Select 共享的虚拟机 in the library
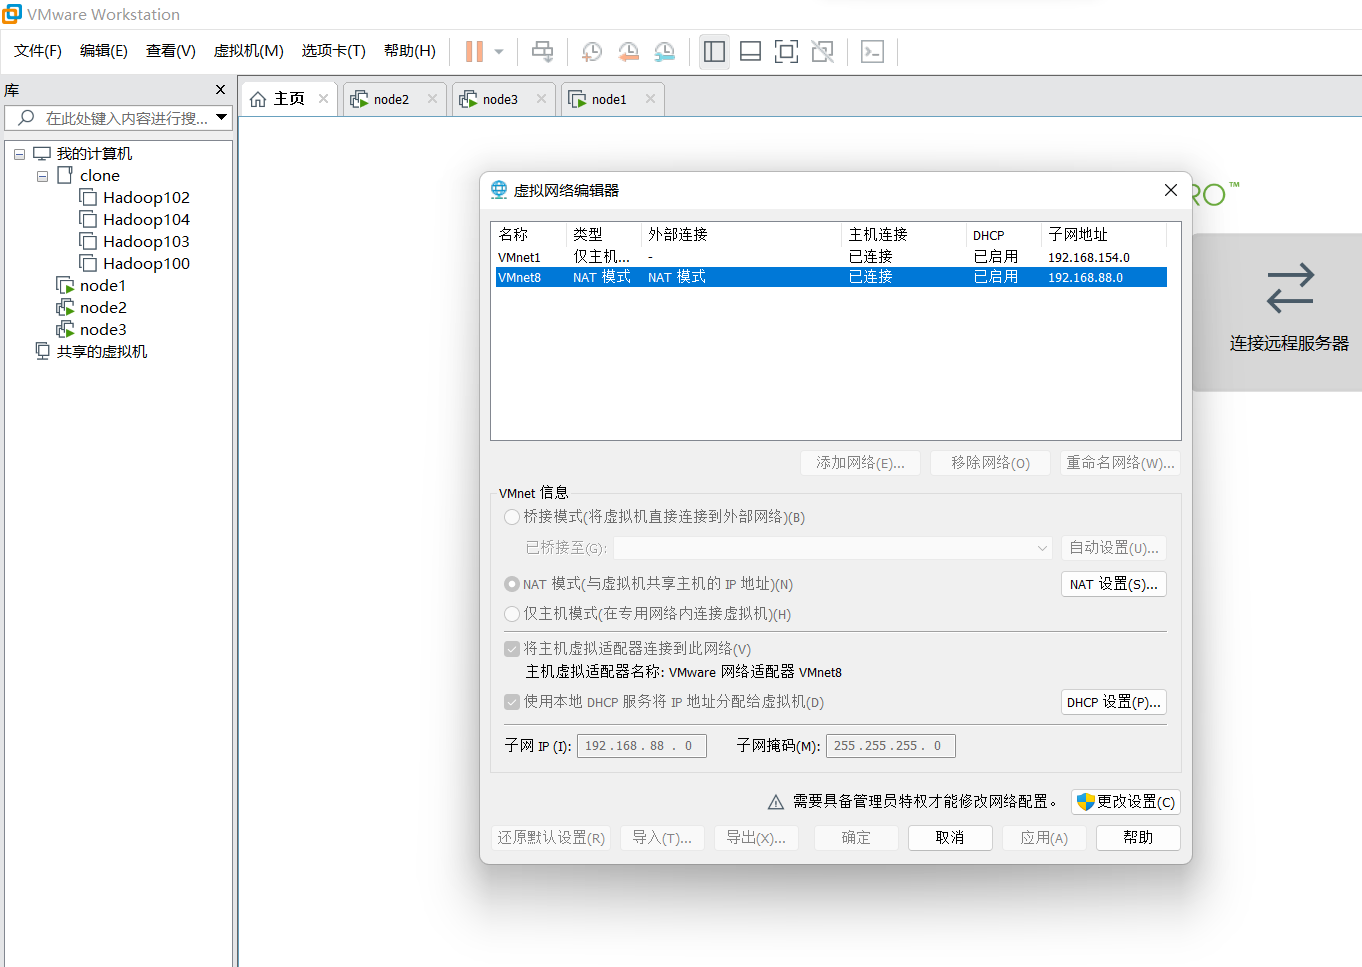 102,352
